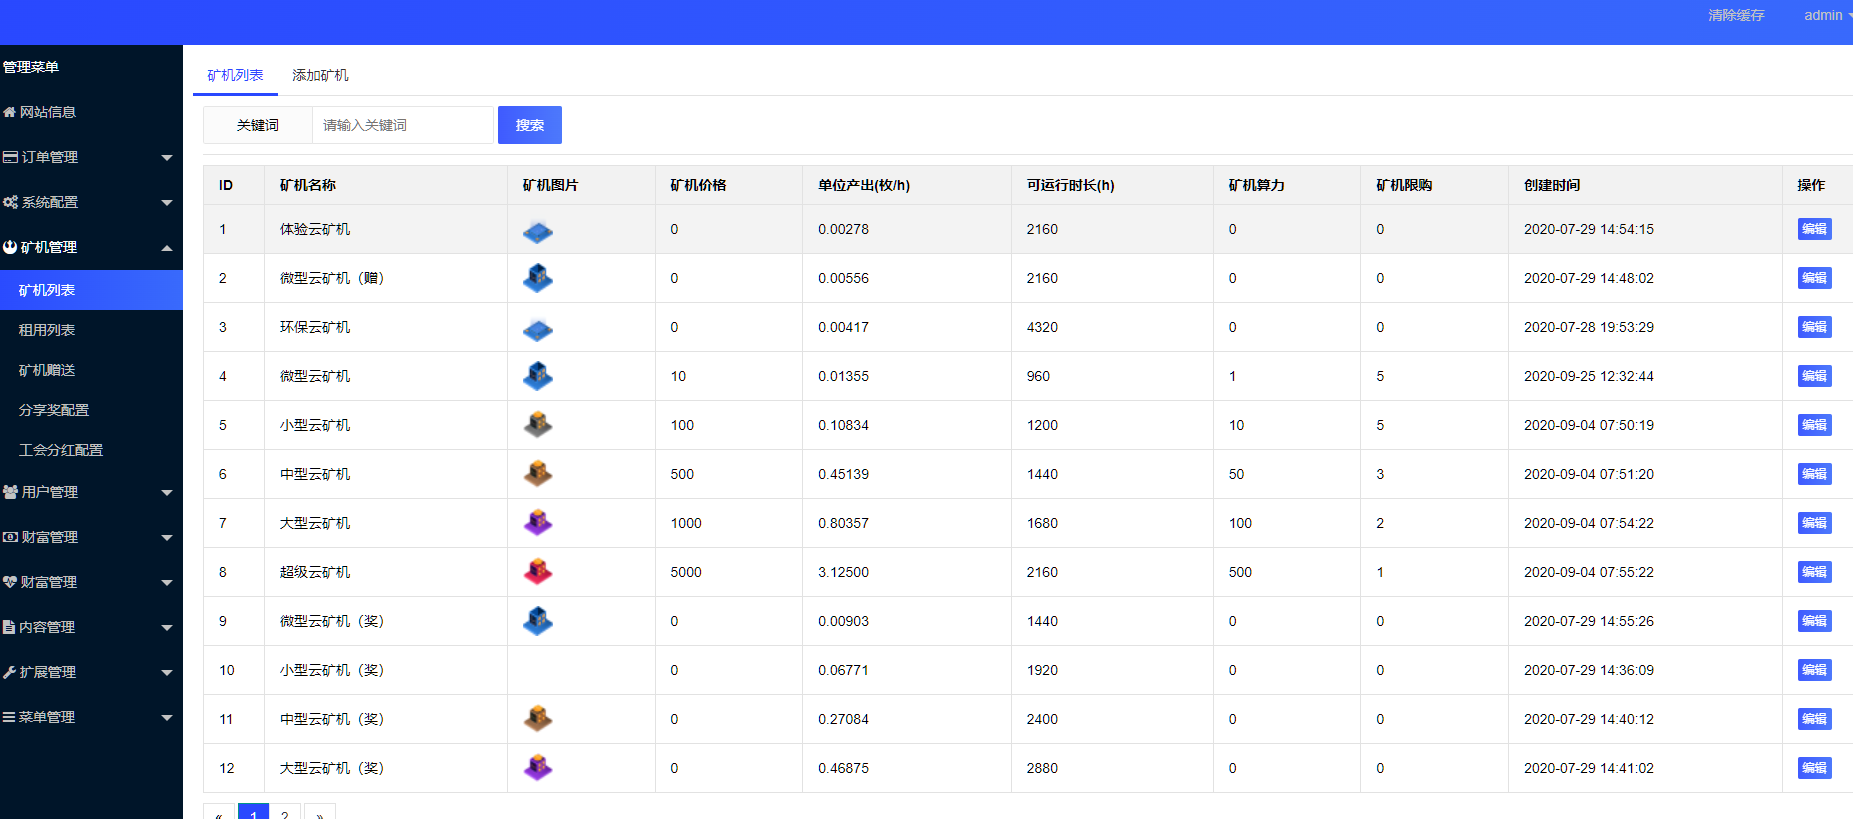Focus the 请输入关键词 search field
This screenshot has height=819, width=1853.
[402, 125]
